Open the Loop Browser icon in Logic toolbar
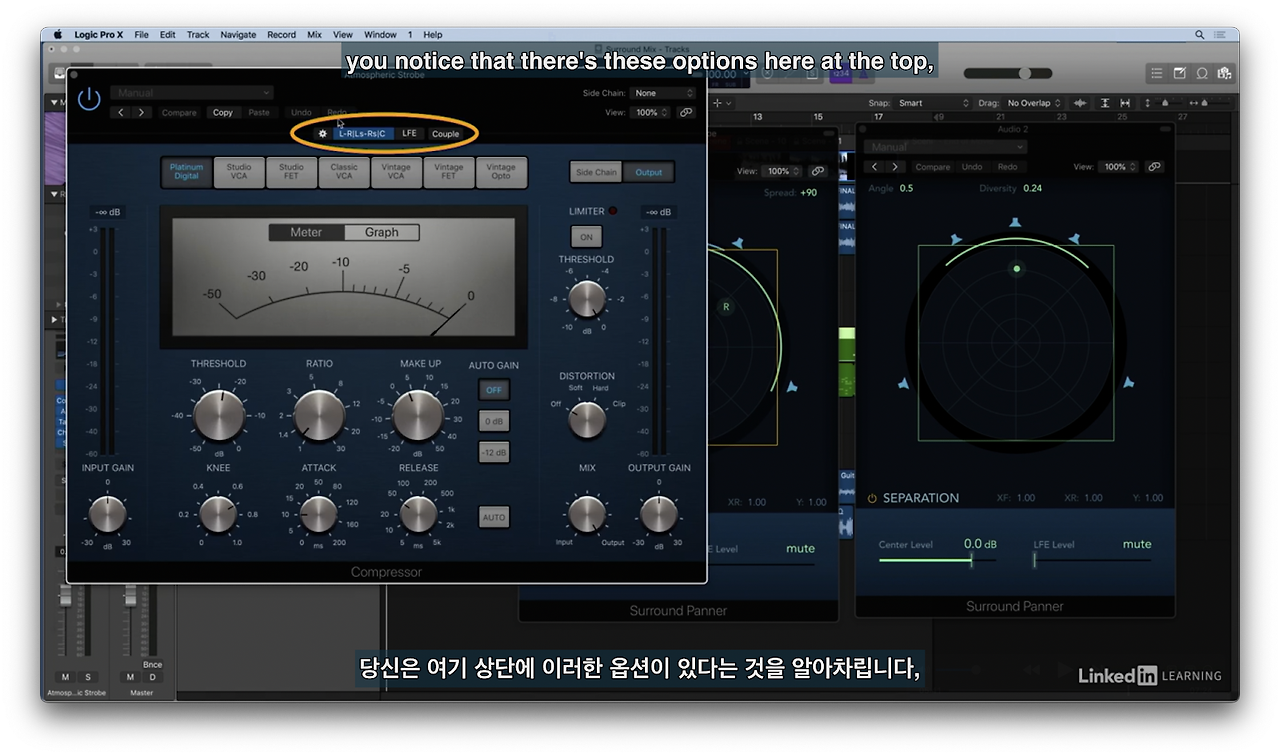Screen dimensions: 1280x756 click(1201, 73)
